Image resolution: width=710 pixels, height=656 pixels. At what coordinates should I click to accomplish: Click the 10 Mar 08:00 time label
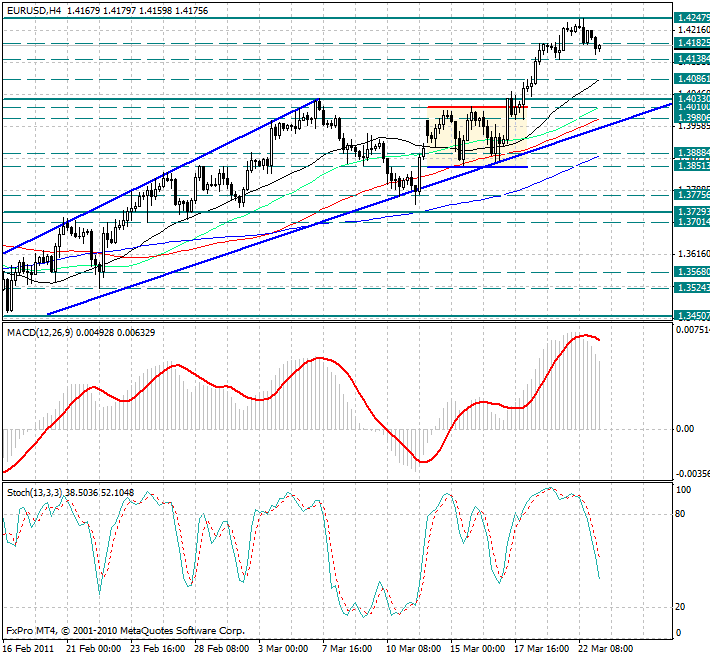tap(414, 649)
